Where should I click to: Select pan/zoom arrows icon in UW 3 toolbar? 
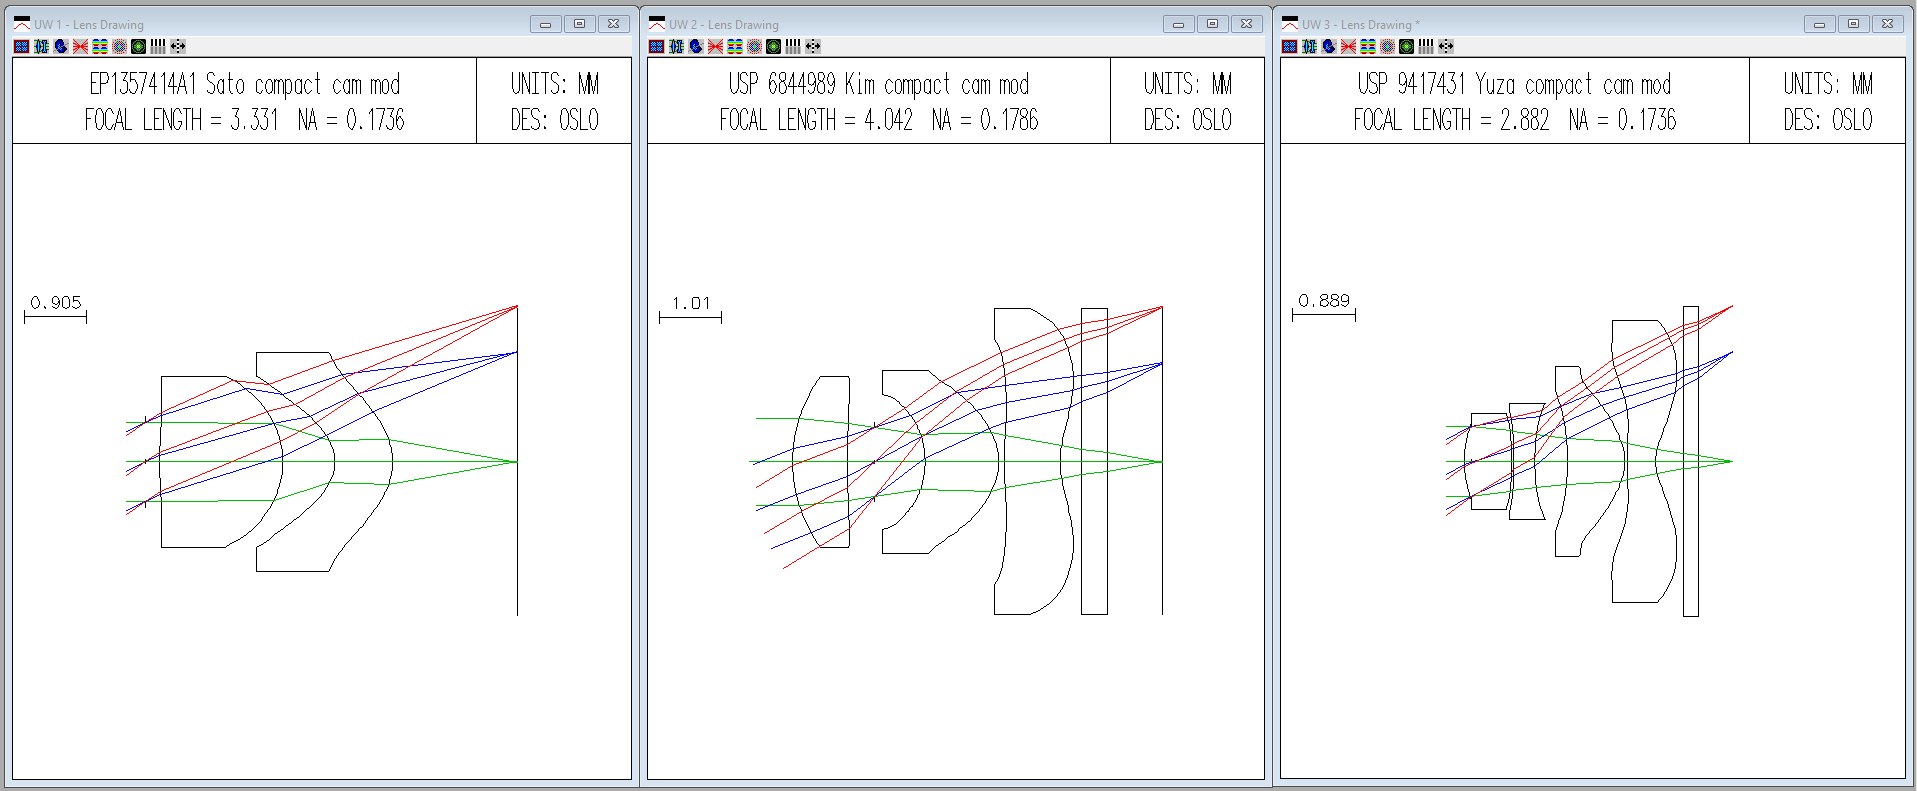1446,46
